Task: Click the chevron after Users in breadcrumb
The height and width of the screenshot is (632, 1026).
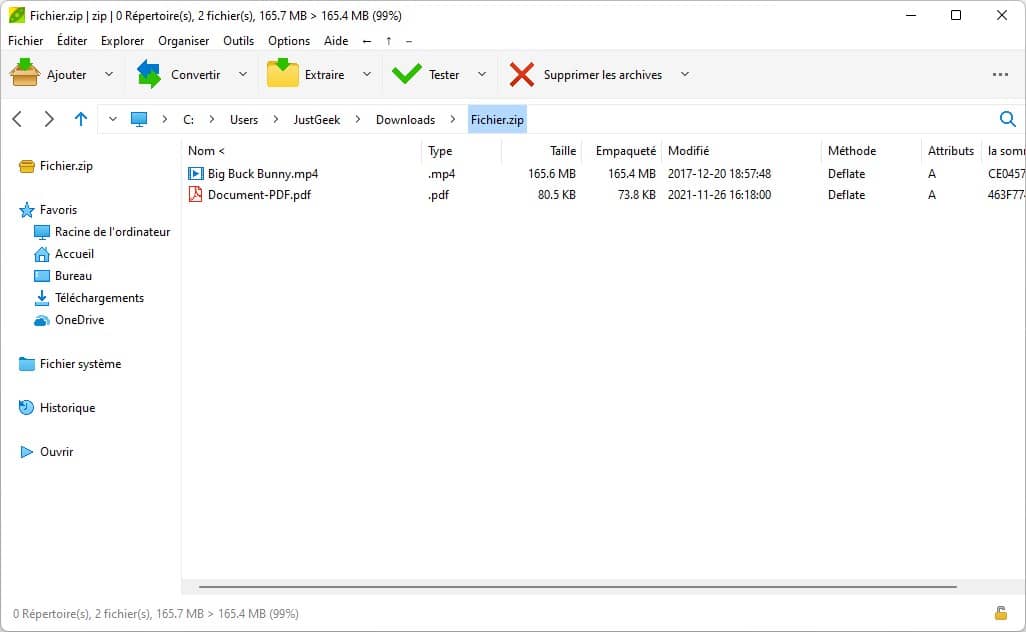Action: point(275,119)
